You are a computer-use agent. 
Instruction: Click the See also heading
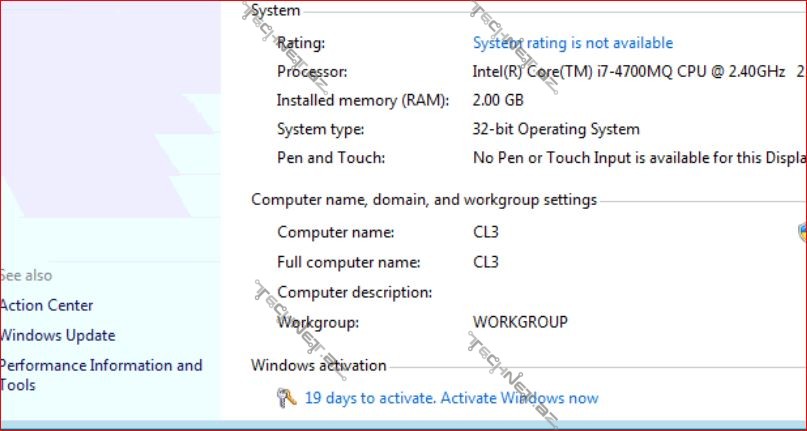26,276
